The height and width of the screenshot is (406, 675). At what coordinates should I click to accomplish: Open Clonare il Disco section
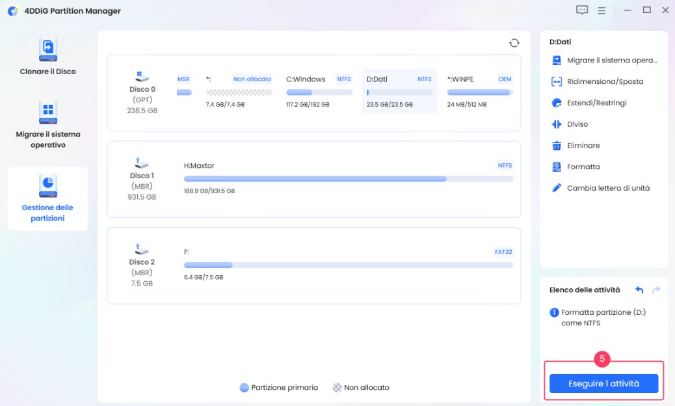coord(48,56)
